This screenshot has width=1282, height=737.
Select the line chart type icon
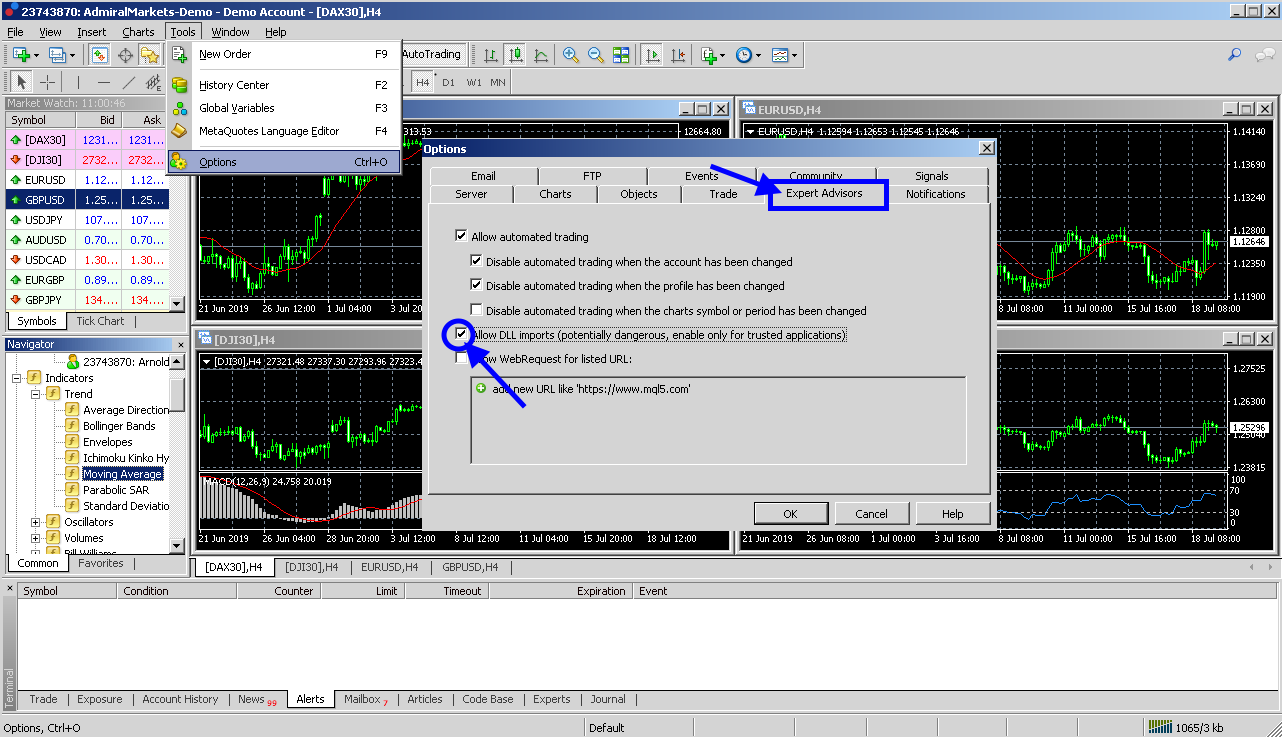[541, 55]
